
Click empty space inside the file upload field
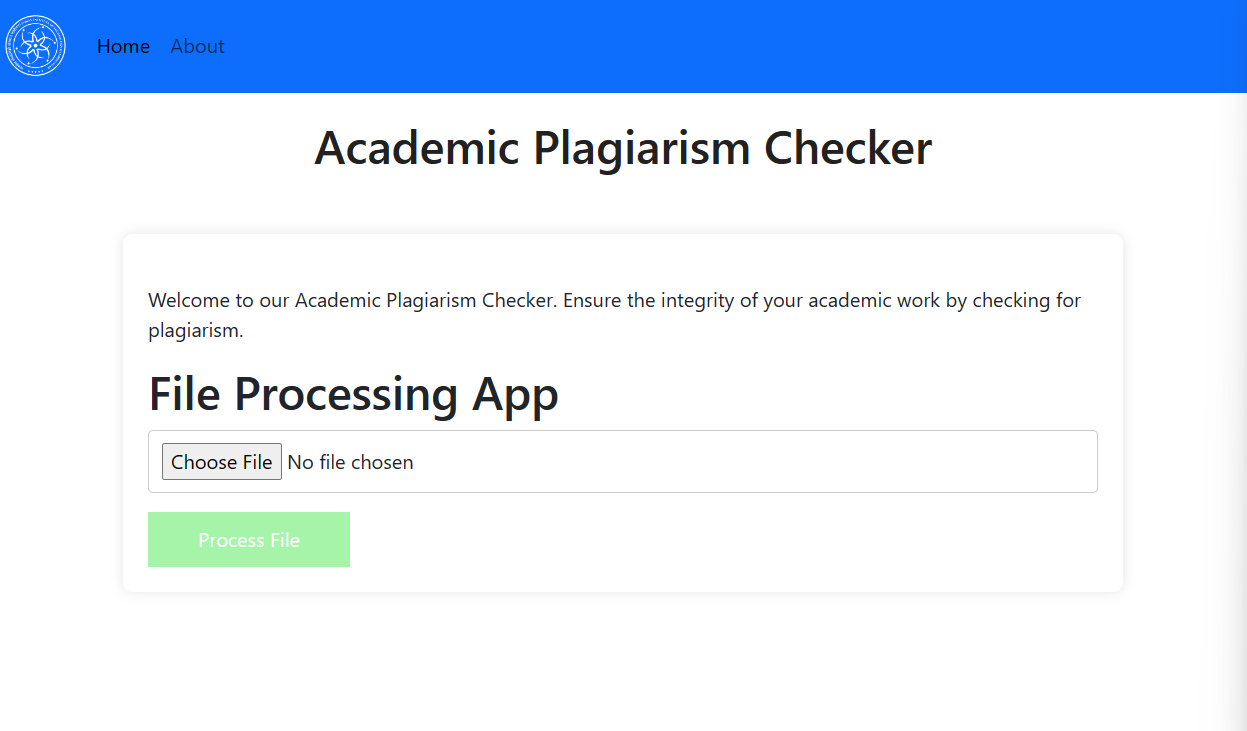click(x=750, y=462)
